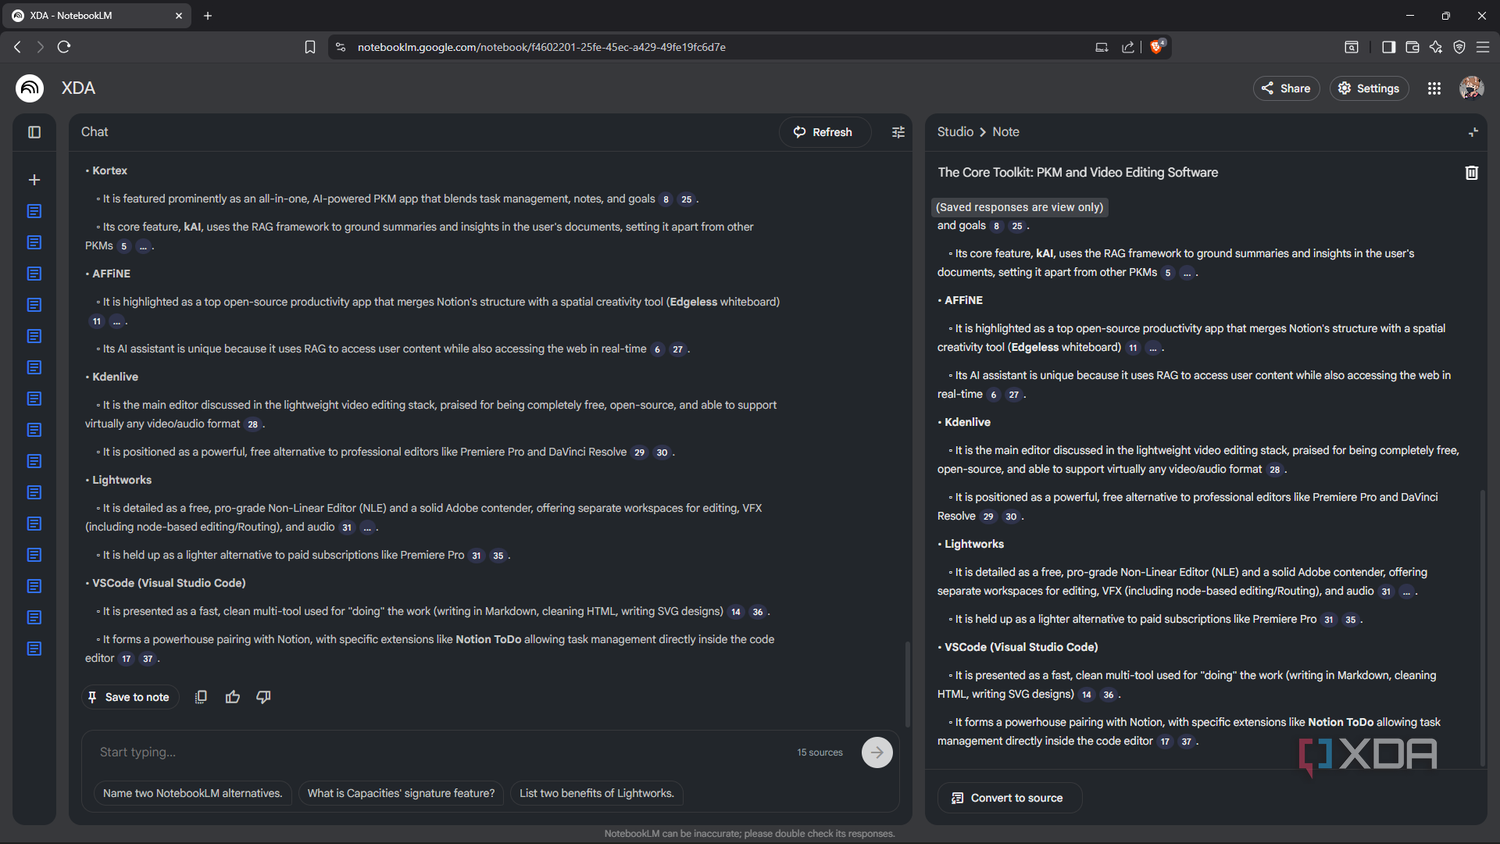The width and height of the screenshot is (1500, 844).
Task: Open the NotebookLM home logo
Action: pos(30,88)
